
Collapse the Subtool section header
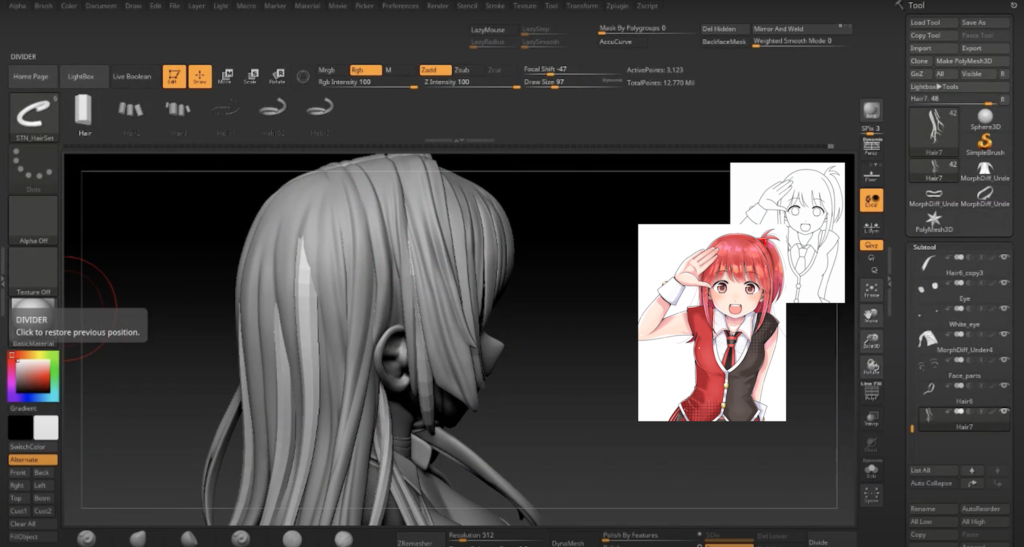925,247
